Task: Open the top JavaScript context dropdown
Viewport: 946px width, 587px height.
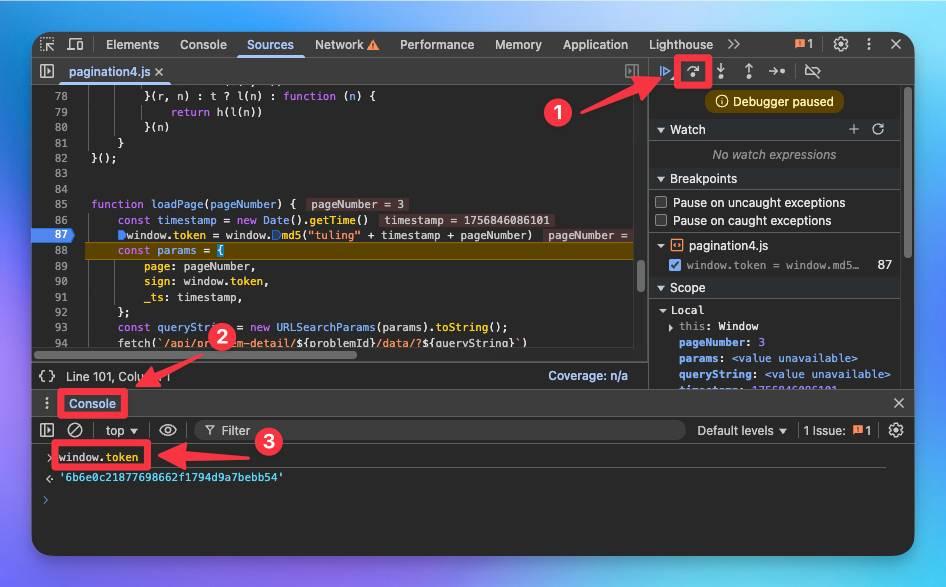Action: click(121, 431)
